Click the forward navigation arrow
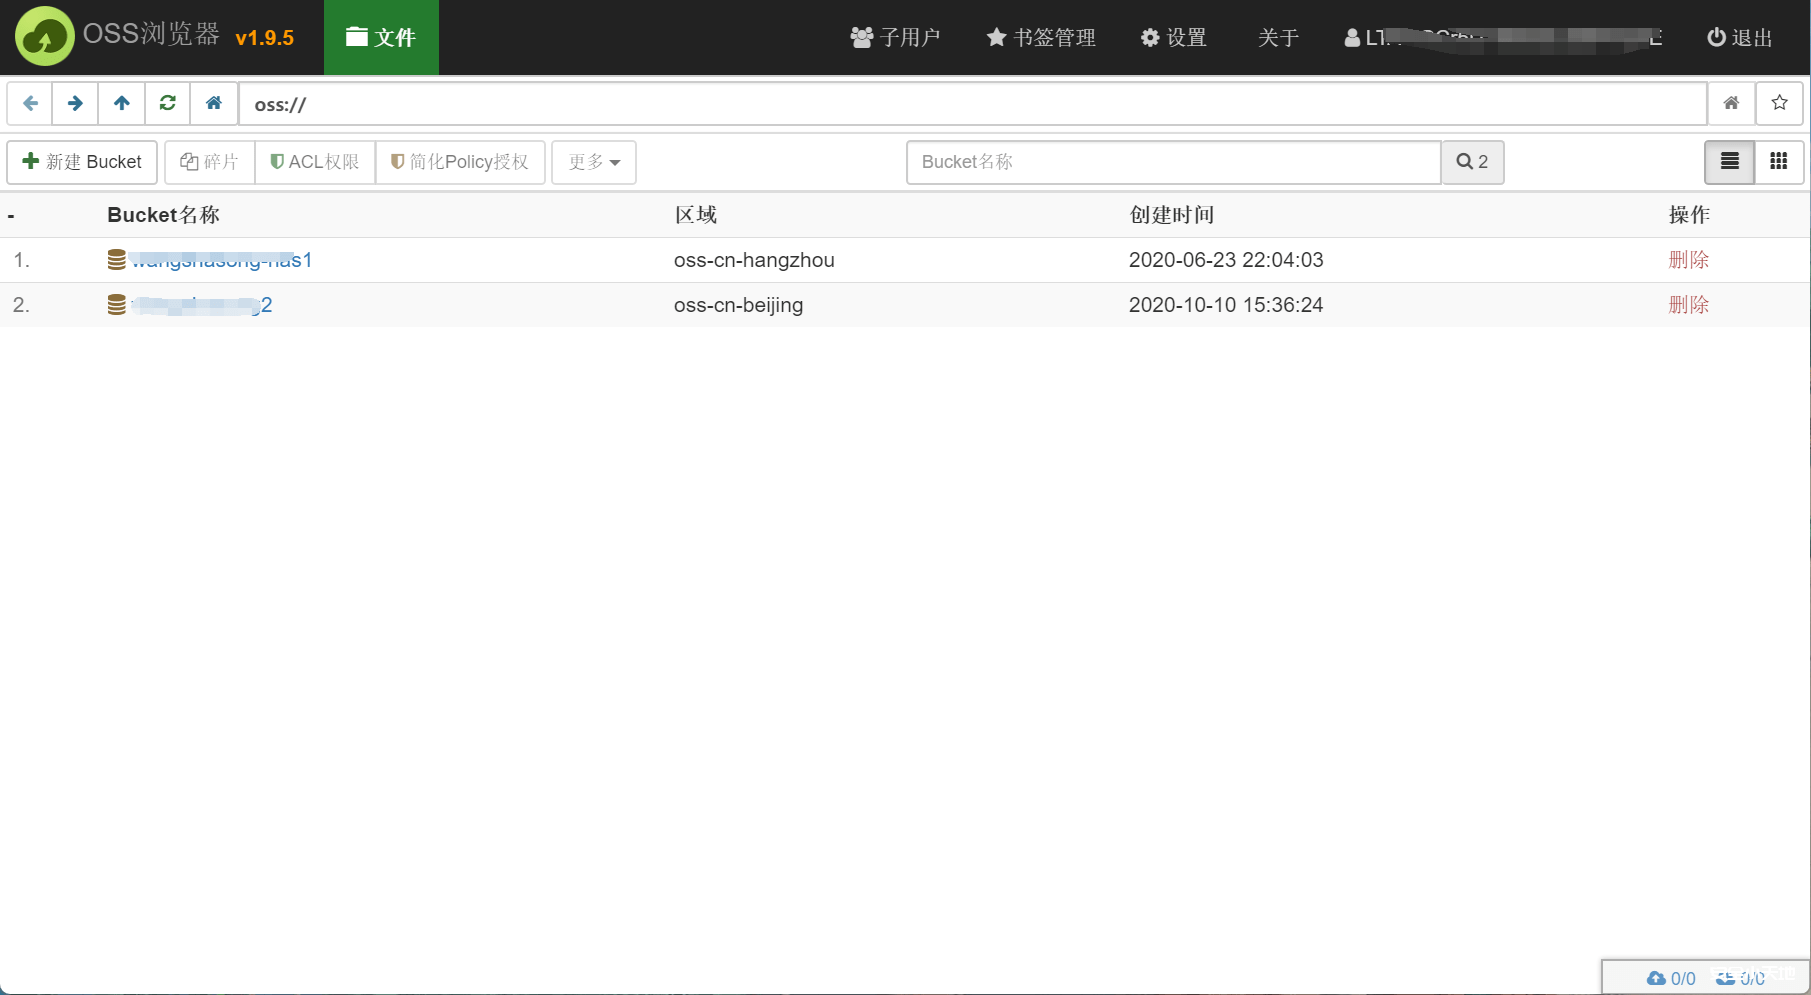Image resolution: width=1811 pixels, height=995 pixels. tap(75, 103)
